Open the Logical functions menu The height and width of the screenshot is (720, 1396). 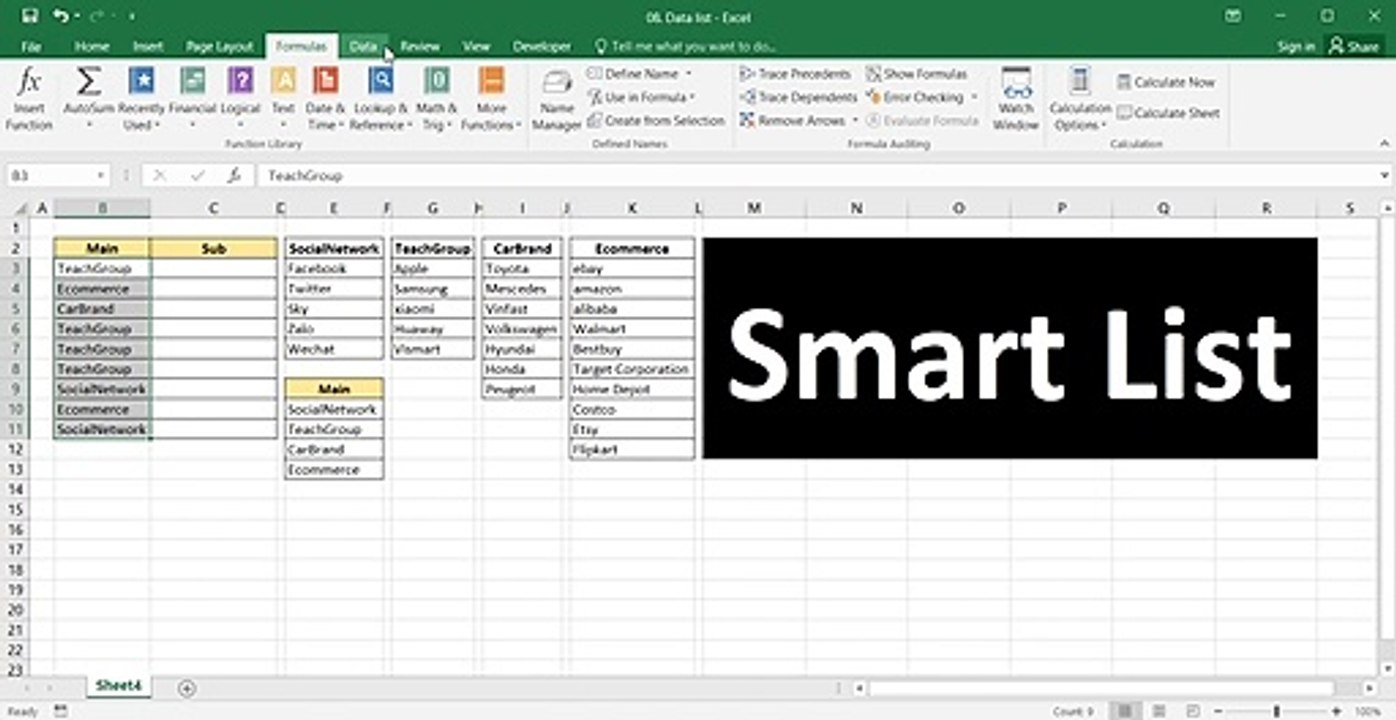[240, 99]
